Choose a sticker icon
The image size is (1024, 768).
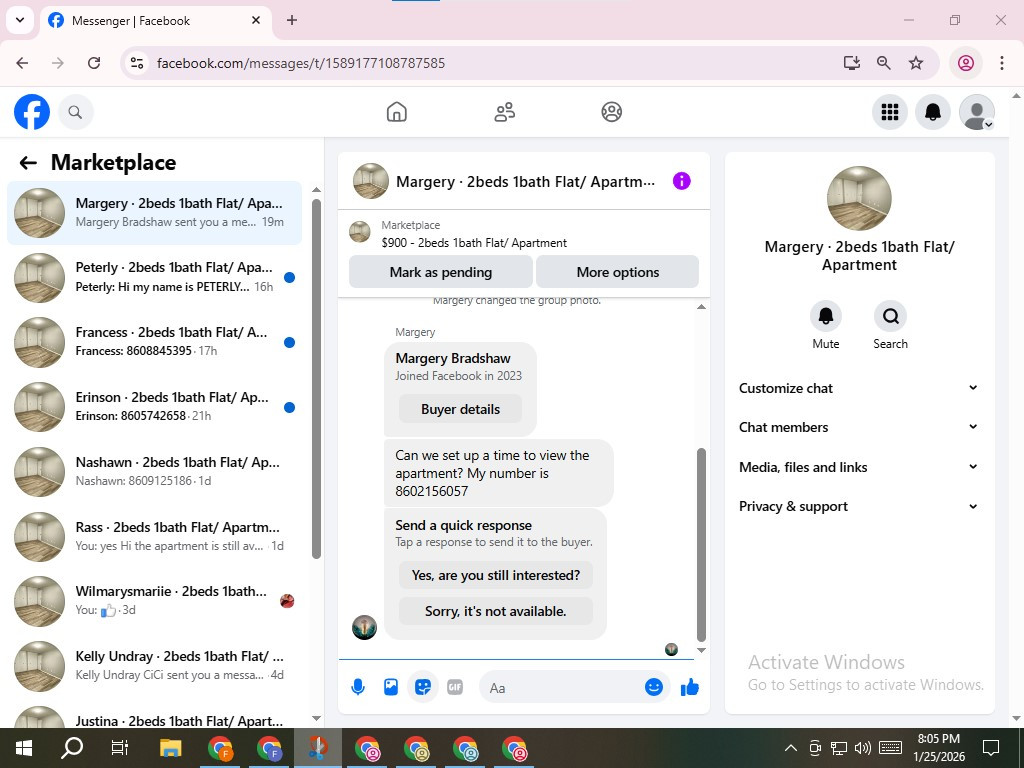click(423, 687)
